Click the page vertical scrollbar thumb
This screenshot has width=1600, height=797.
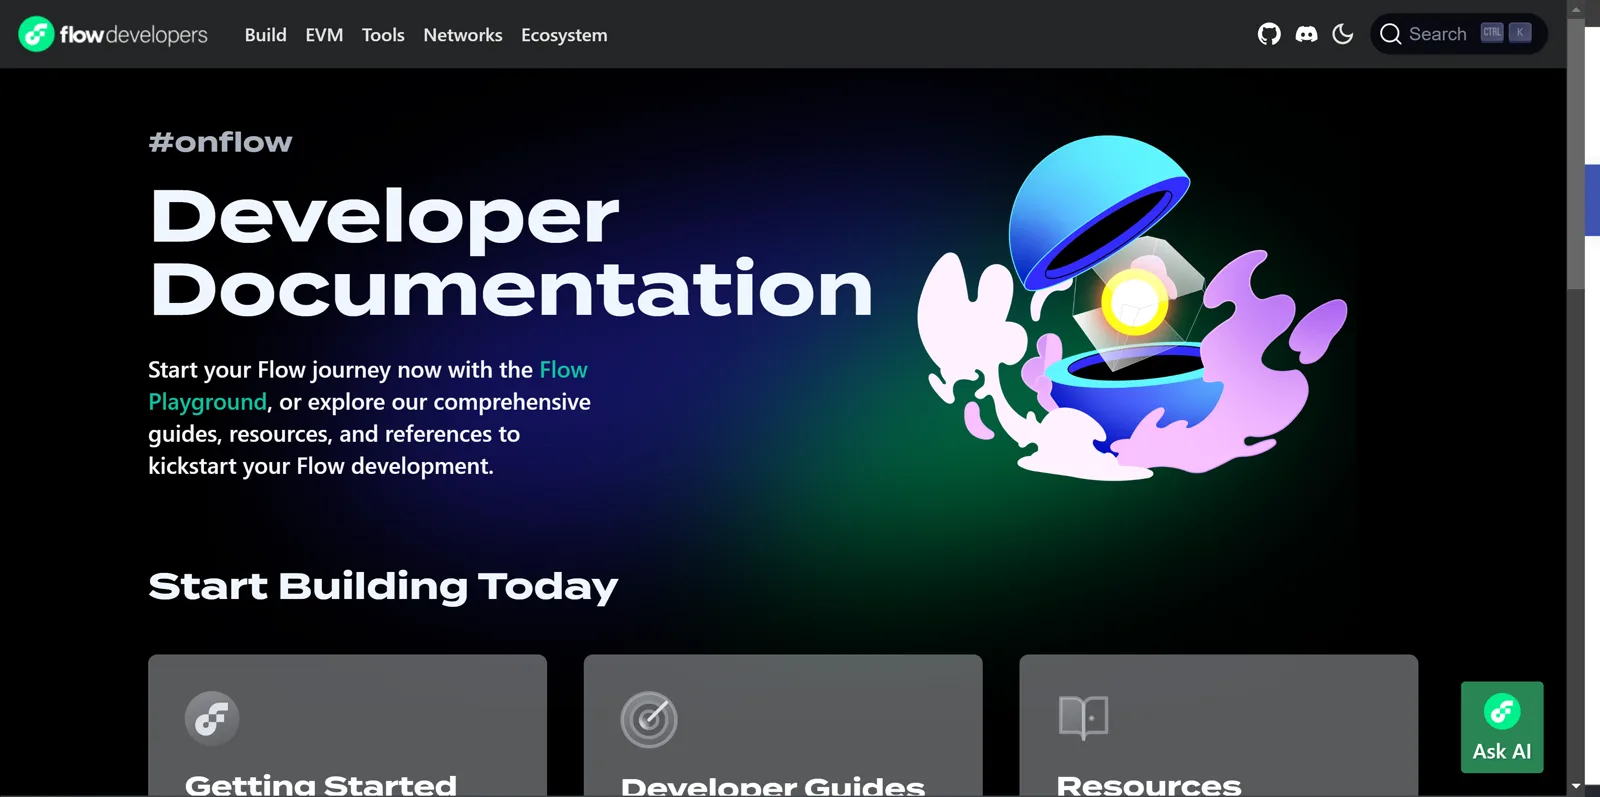(1576, 154)
